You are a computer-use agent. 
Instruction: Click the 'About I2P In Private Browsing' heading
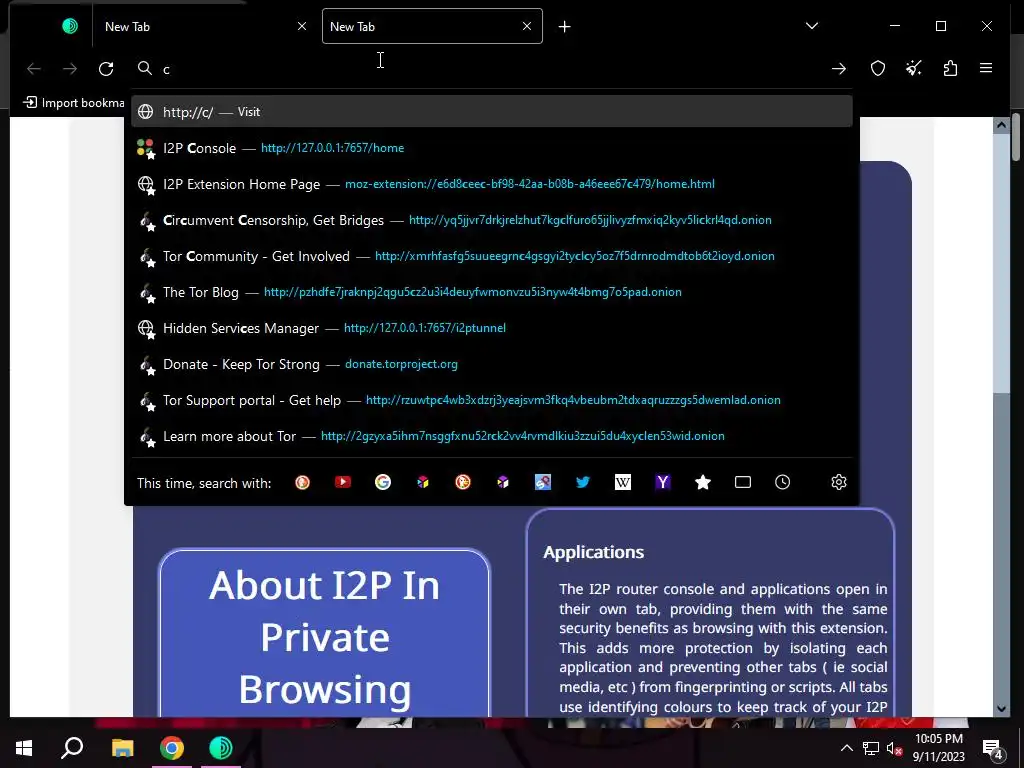tap(325, 637)
